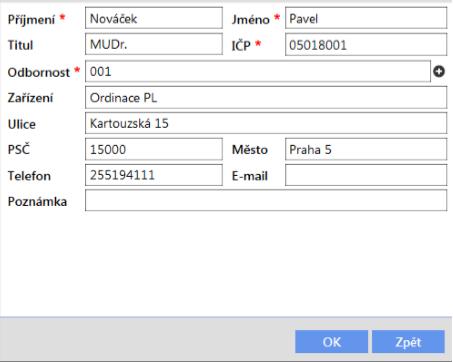Click the PSČ field with 15000
Image resolution: width=453 pixels, height=362 pixels.
pos(154,149)
